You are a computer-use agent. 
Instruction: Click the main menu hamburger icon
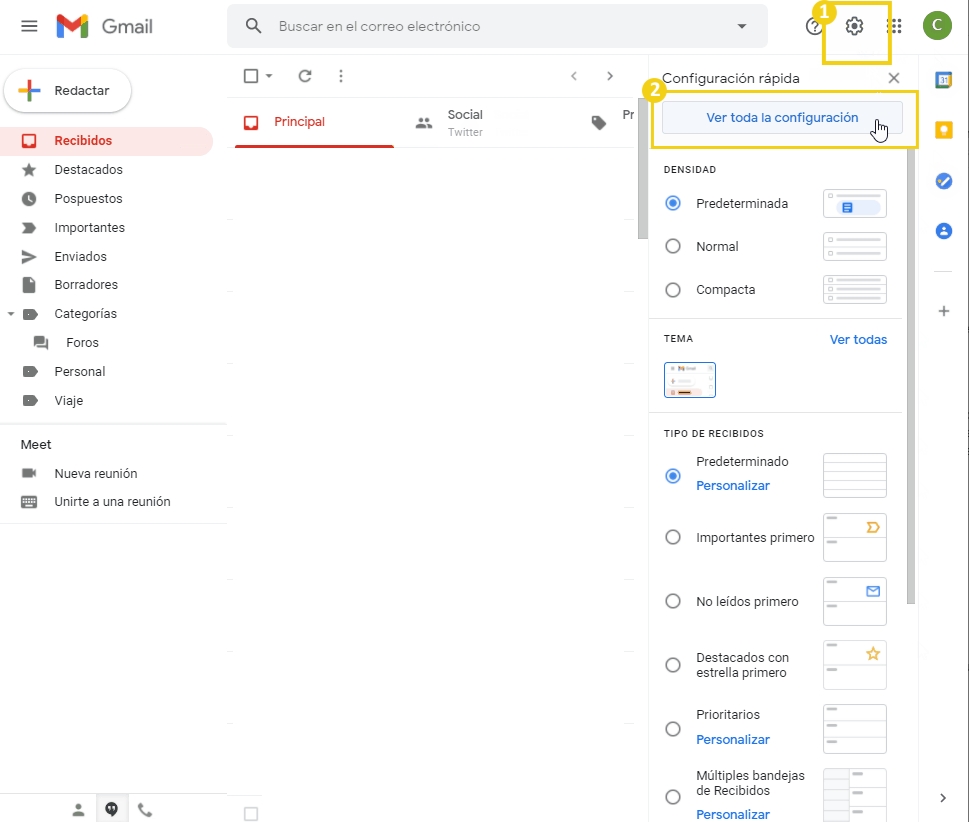pyautogui.click(x=29, y=26)
